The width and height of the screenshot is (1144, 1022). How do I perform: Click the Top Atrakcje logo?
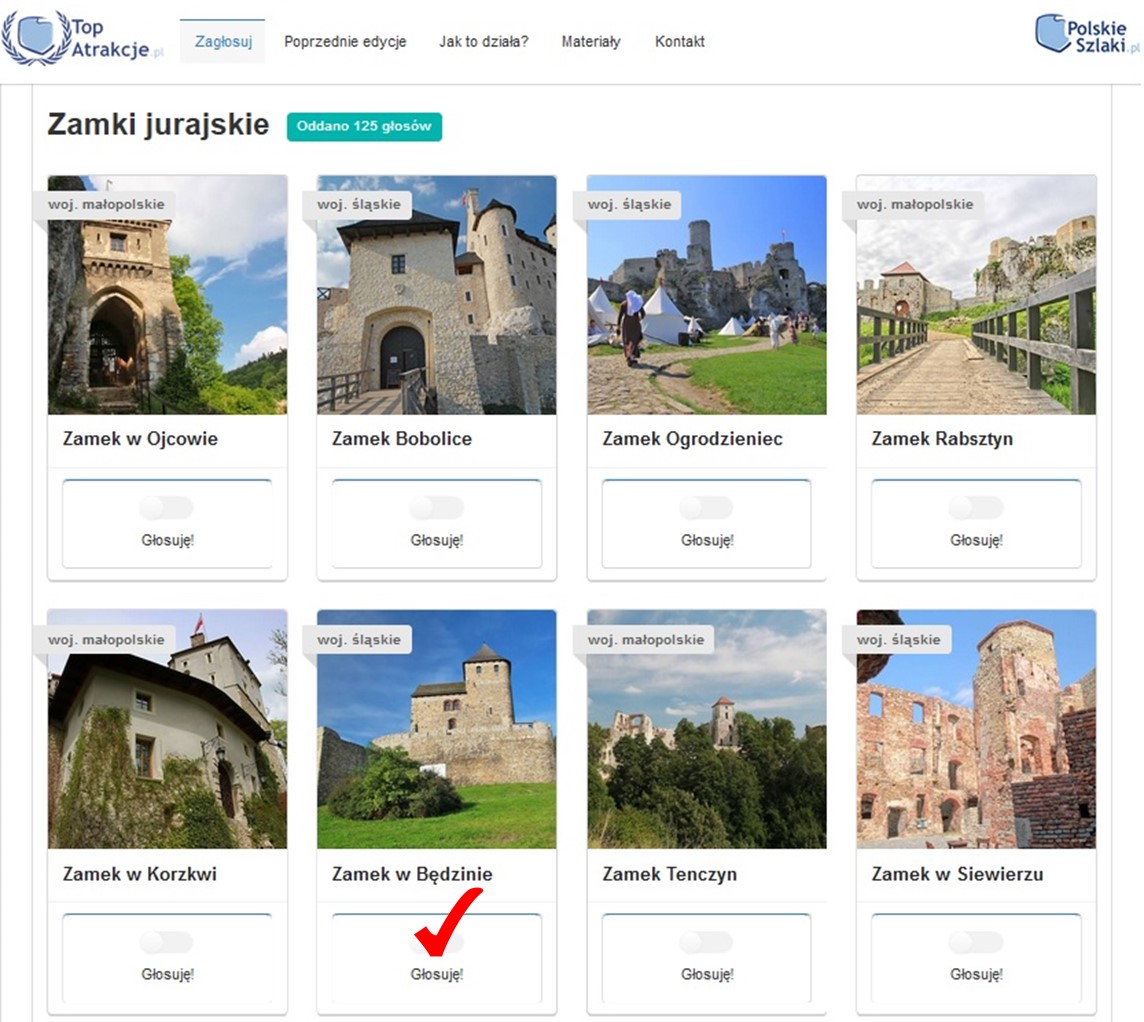pos(82,38)
